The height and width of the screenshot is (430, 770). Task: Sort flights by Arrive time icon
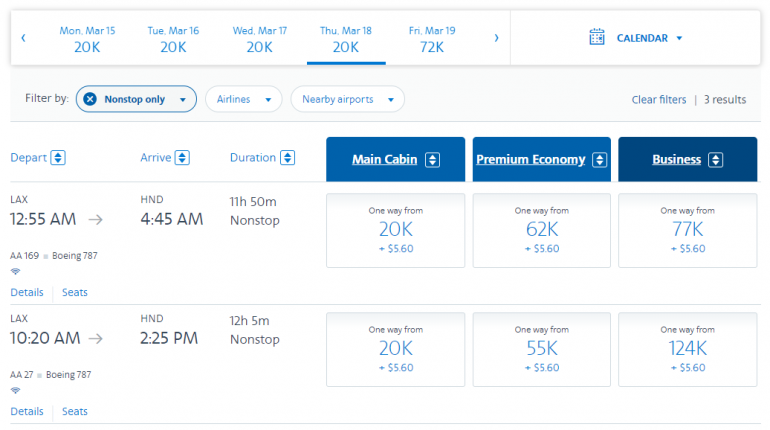coord(182,158)
